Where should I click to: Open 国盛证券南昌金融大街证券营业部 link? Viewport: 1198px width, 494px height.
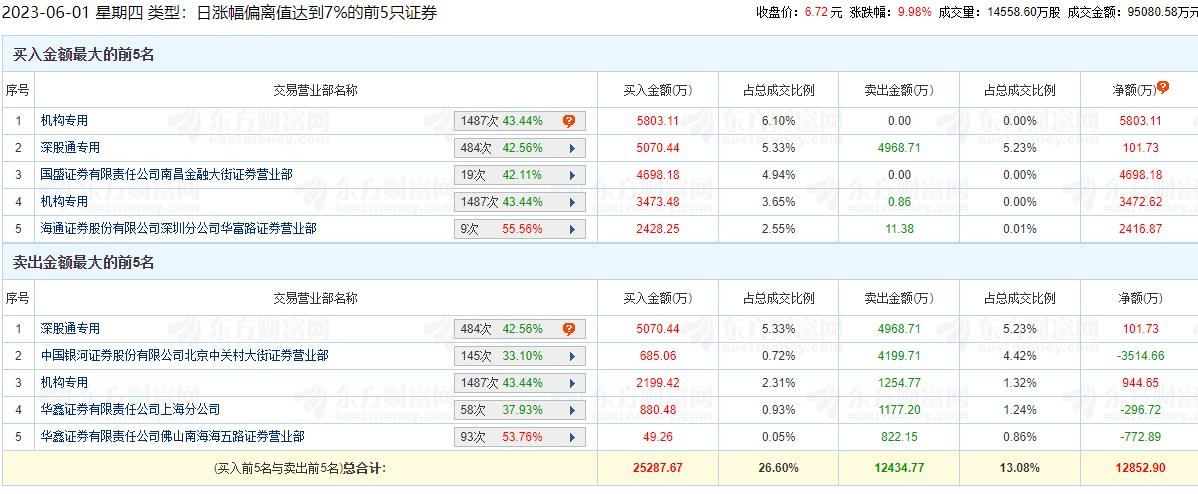[167, 175]
